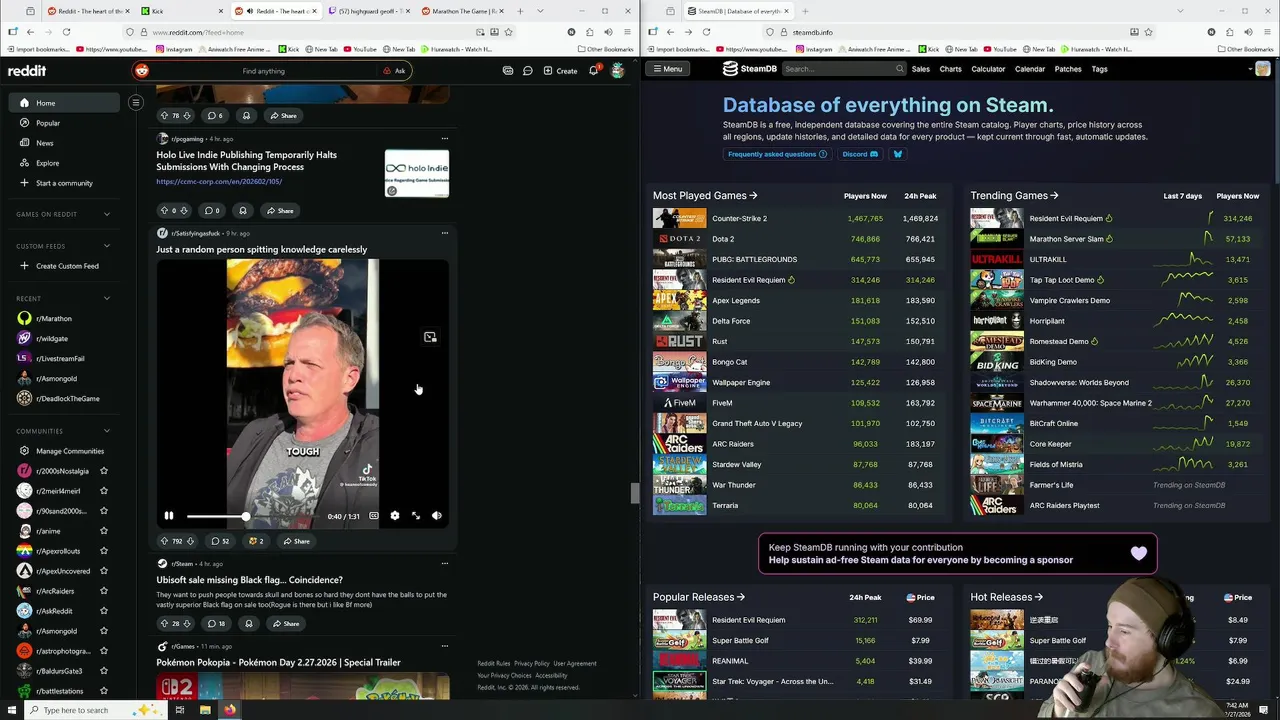Open new tab in SteamDB browser window
Screen dimensions: 1280x720
pos(805,11)
